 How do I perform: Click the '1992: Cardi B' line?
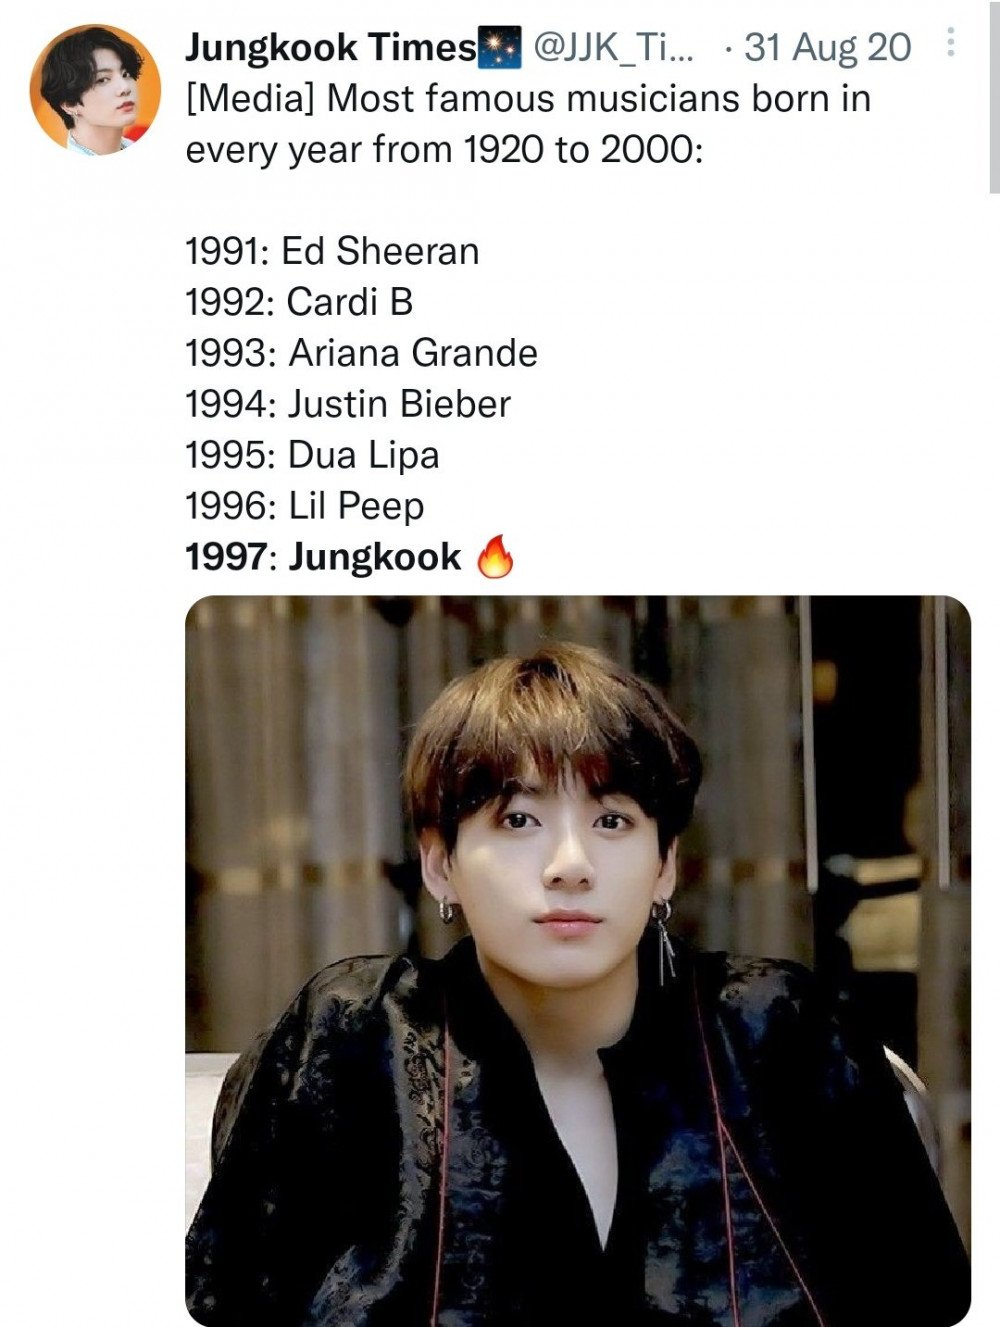[x=299, y=302]
